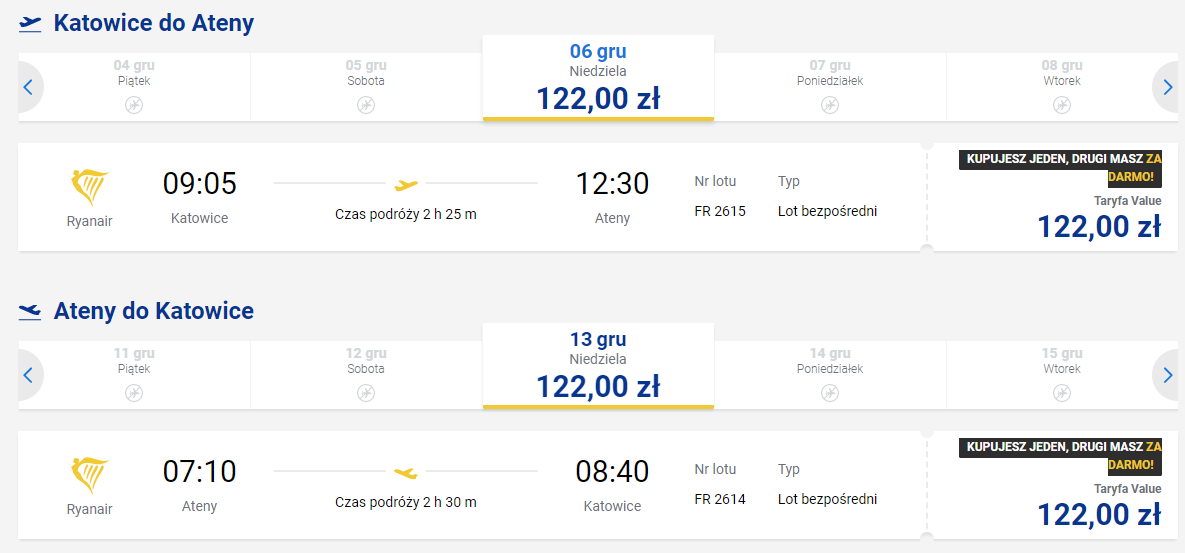Show later return dates with the right arrow
Screen dimensions: 1185x553
(1167, 375)
